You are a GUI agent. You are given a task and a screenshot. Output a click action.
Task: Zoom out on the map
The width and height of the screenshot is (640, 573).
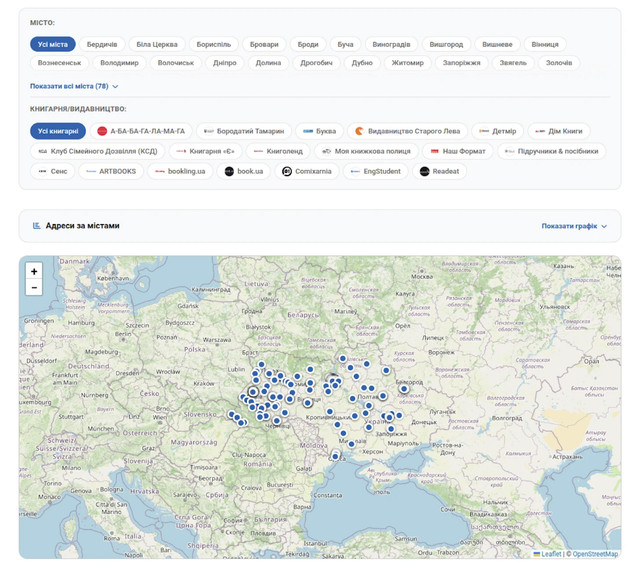[x=34, y=287]
